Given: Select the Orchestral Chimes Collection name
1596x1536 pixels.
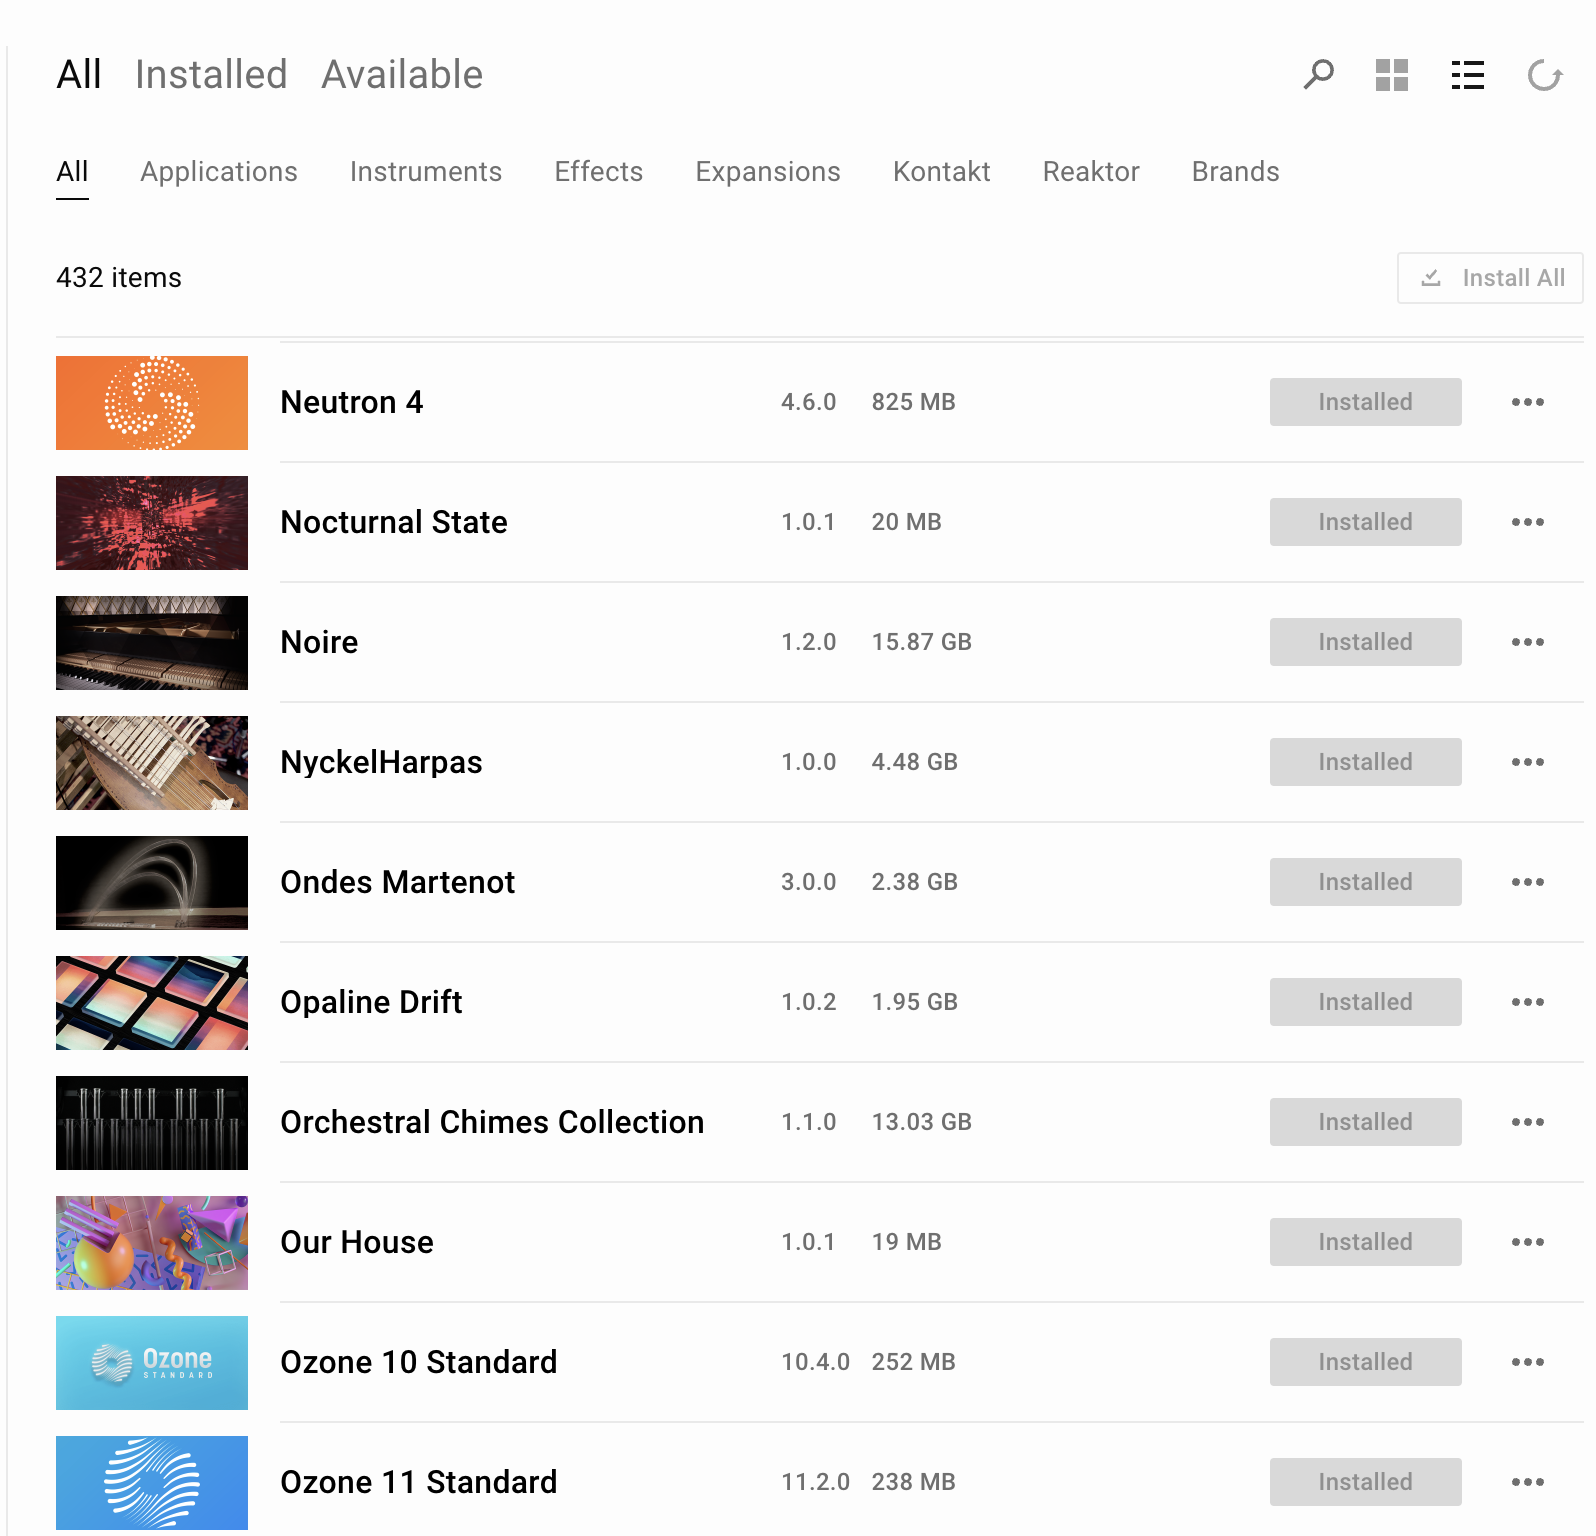Looking at the screenshot, I should 492,1122.
